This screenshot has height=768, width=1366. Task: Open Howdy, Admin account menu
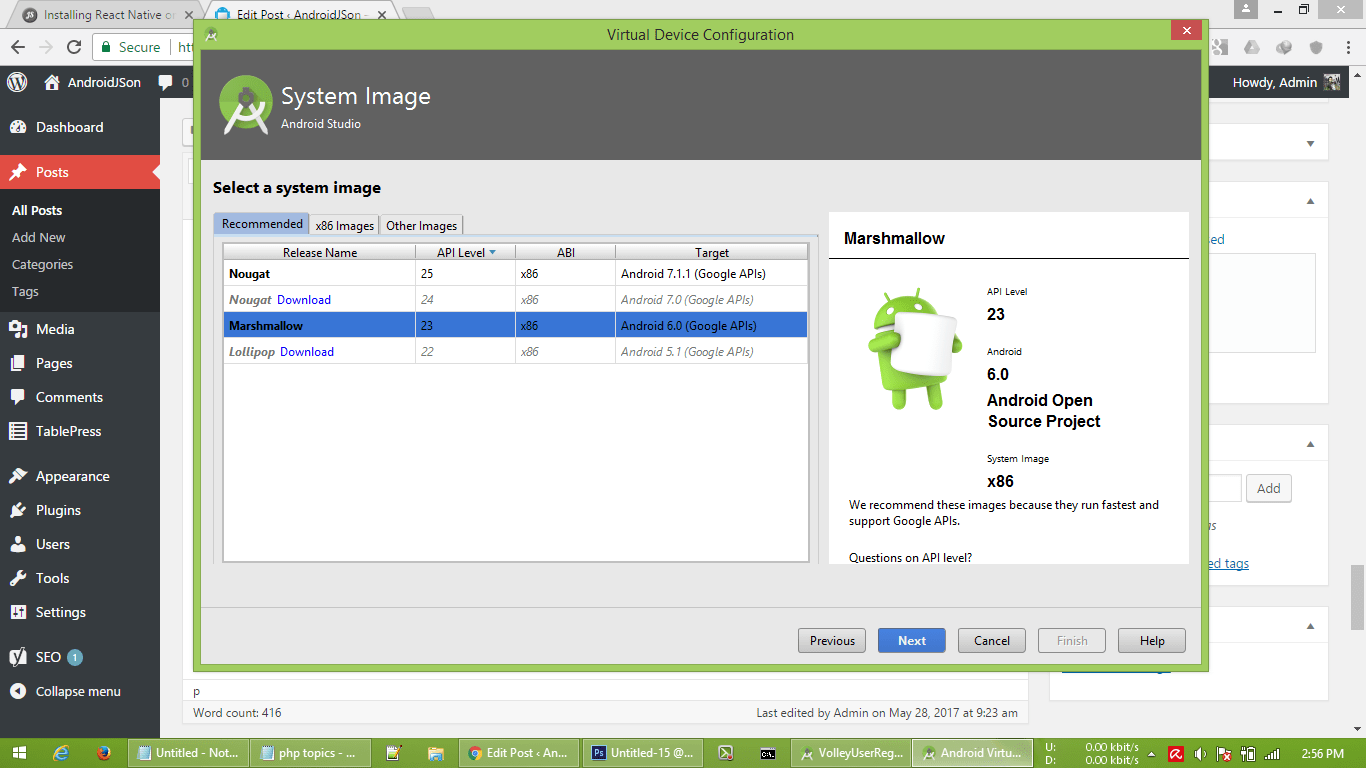(x=1286, y=83)
